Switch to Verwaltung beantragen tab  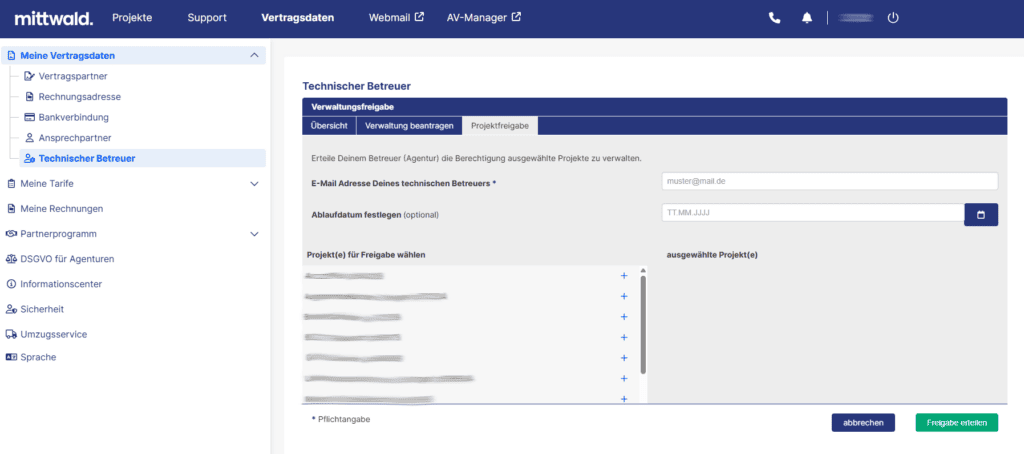point(409,126)
